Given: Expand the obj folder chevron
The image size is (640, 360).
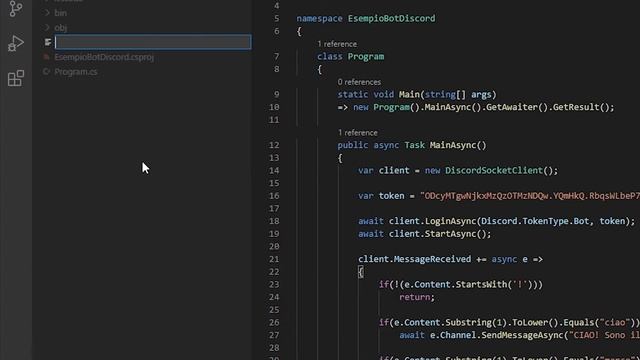Looking at the screenshot, I should click(x=47, y=27).
